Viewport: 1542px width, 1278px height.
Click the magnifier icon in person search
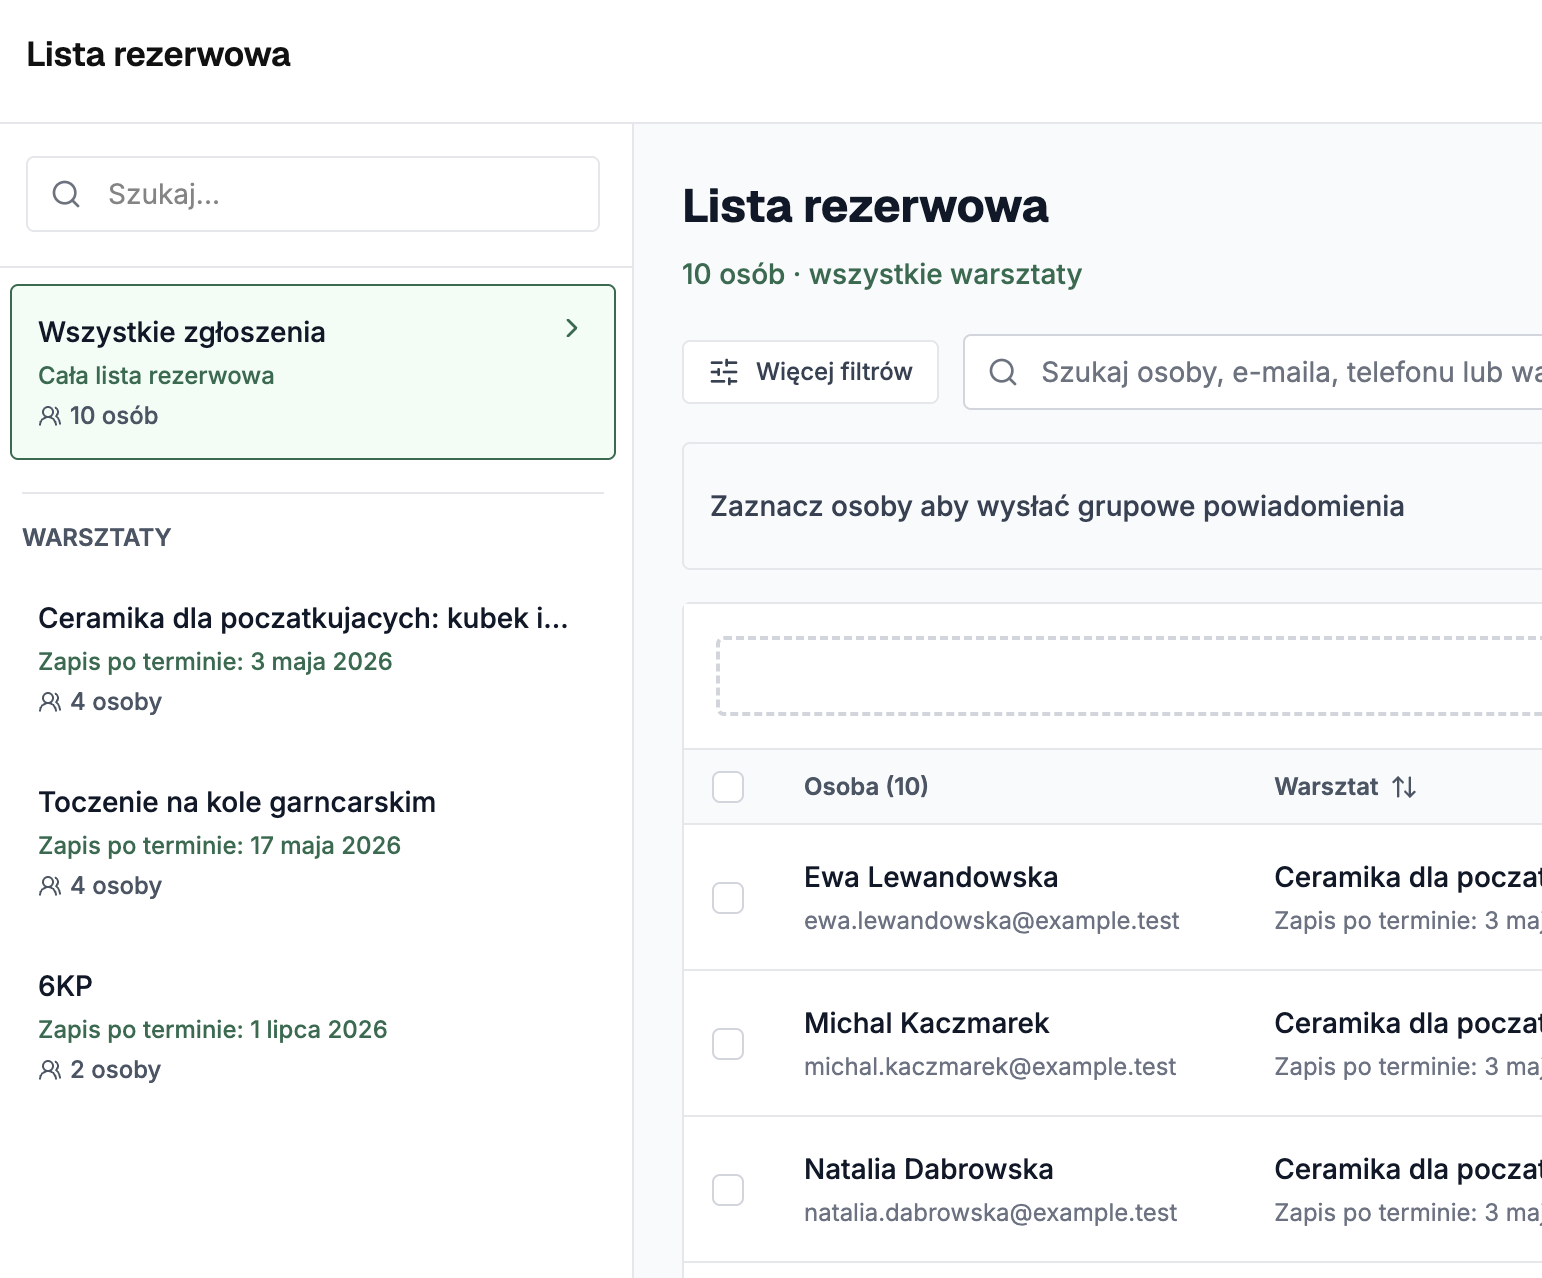tap(1003, 372)
